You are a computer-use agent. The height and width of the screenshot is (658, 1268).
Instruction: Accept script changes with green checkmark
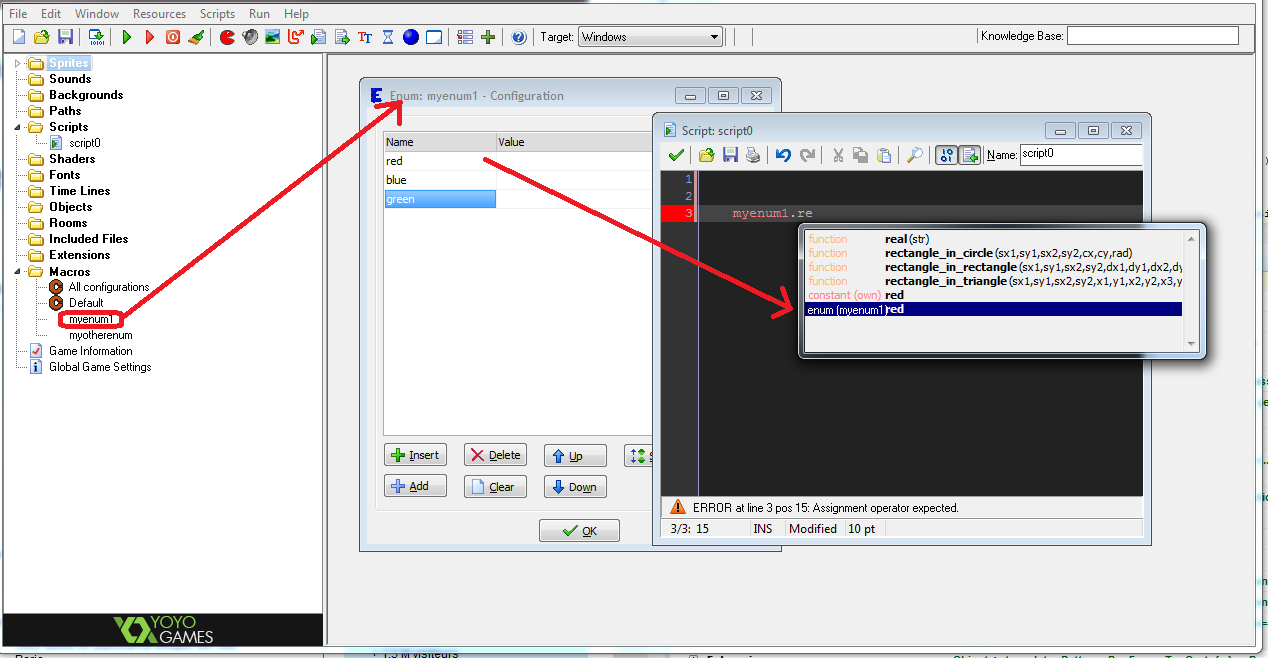(676, 155)
